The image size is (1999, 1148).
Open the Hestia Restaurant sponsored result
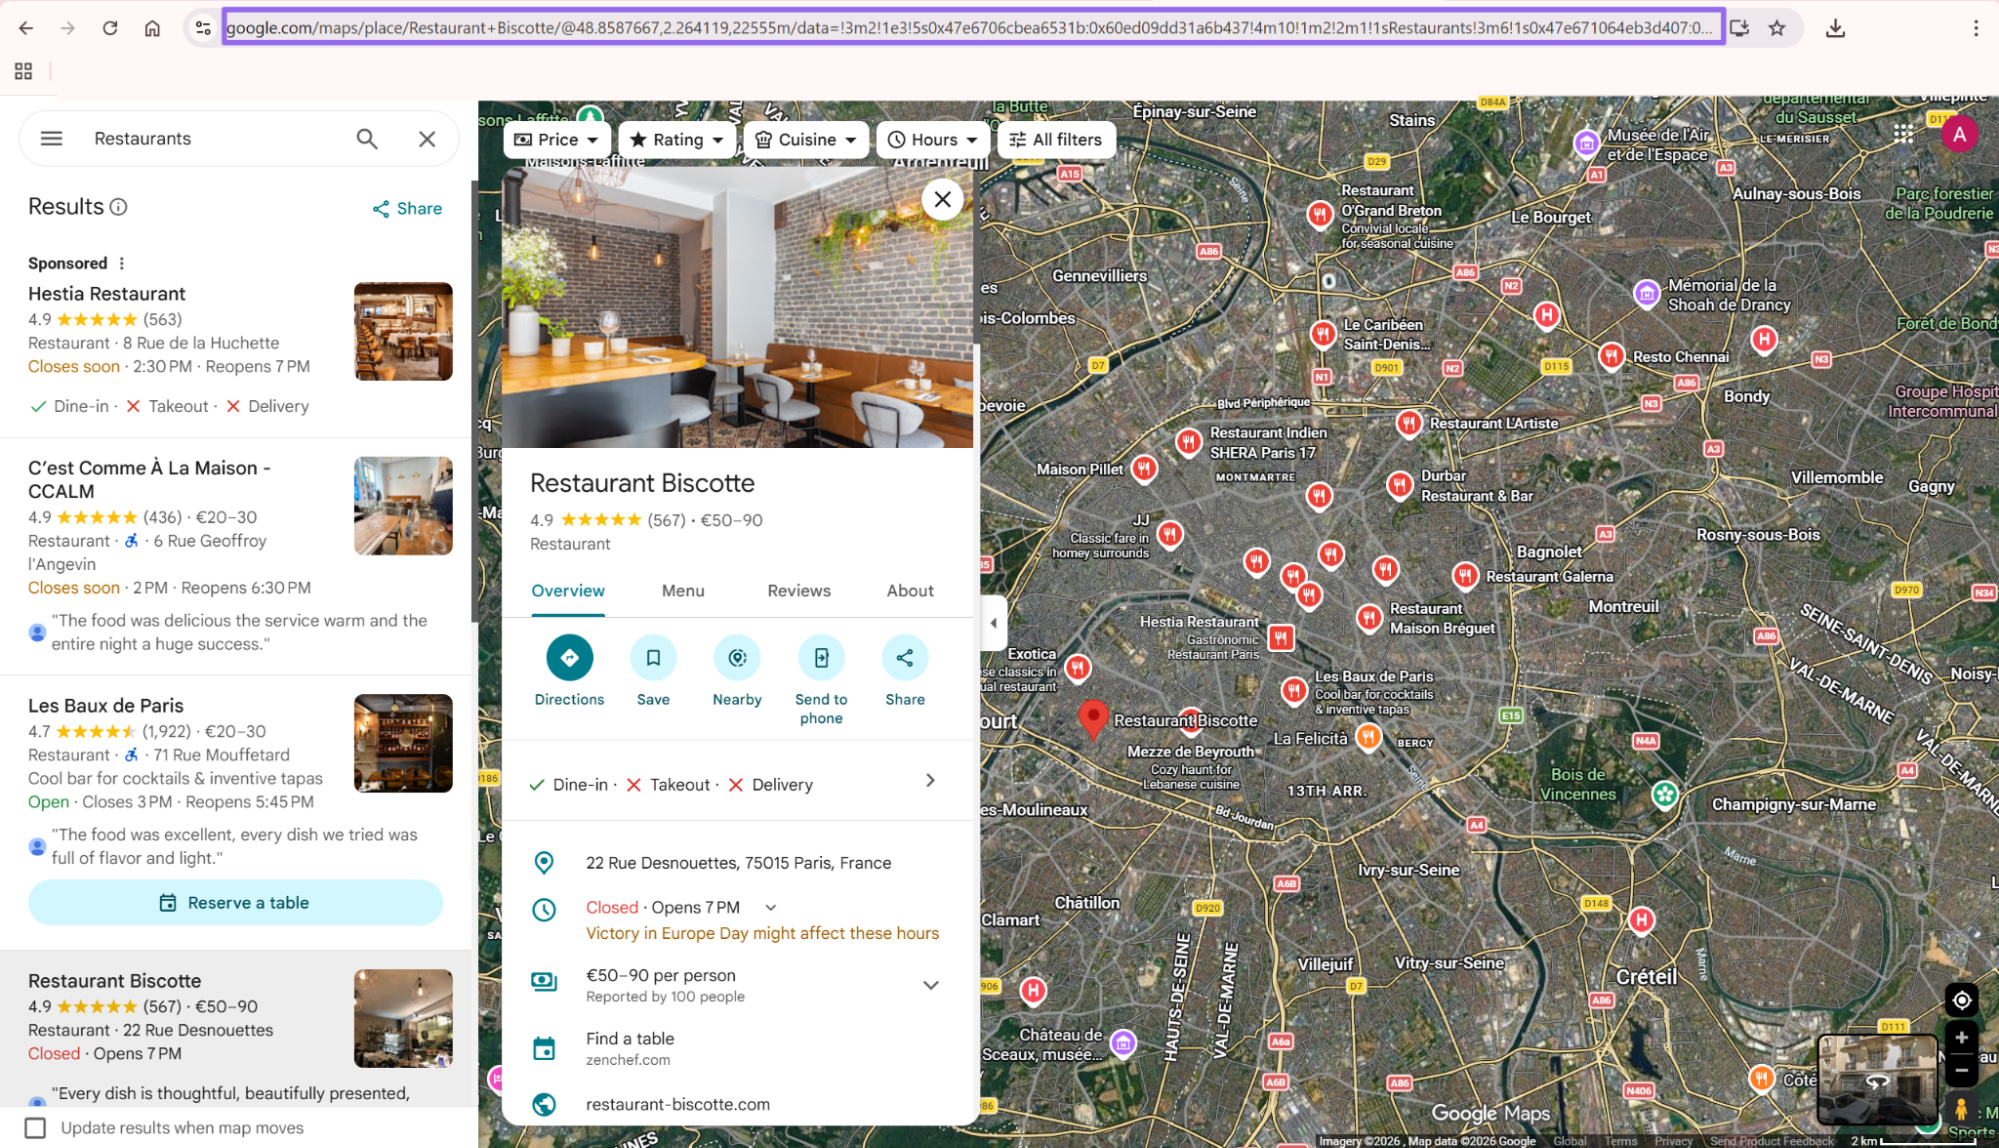(x=107, y=294)
